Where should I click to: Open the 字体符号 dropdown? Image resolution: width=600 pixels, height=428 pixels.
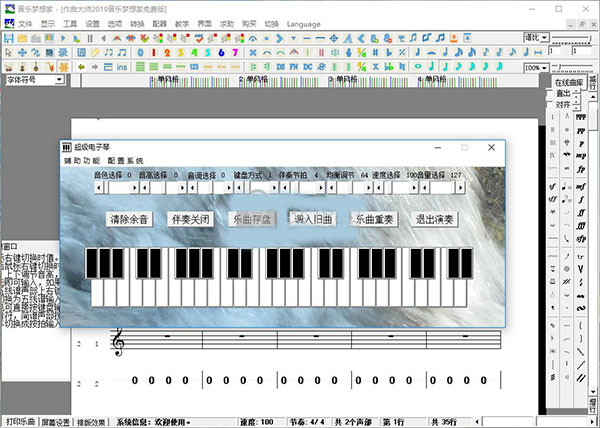click(59, 80)
